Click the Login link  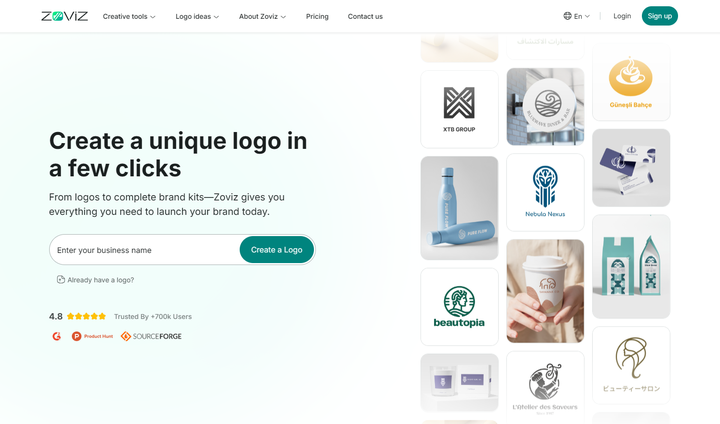[x=622, y=16]
